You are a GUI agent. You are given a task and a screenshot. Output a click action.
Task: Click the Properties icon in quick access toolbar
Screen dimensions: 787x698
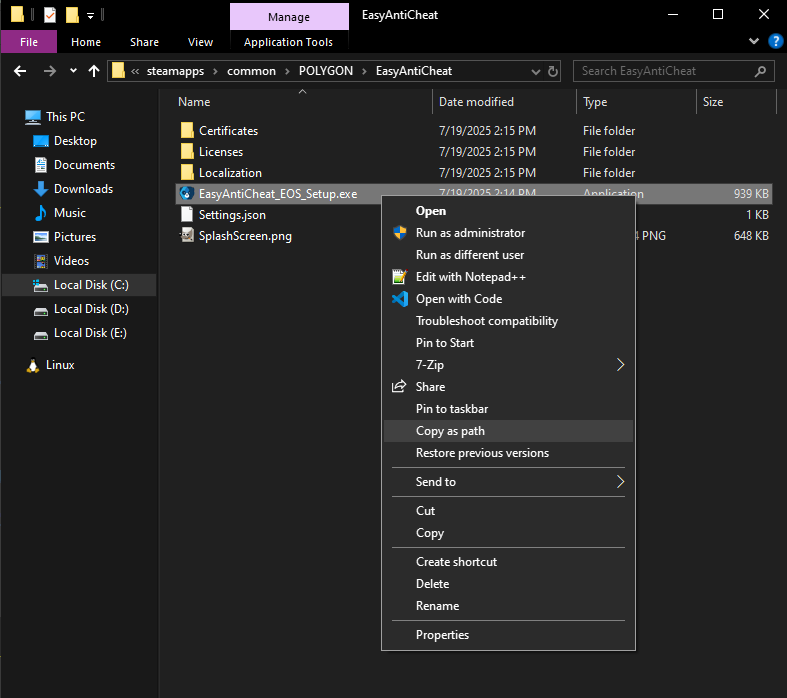point(49,15)
